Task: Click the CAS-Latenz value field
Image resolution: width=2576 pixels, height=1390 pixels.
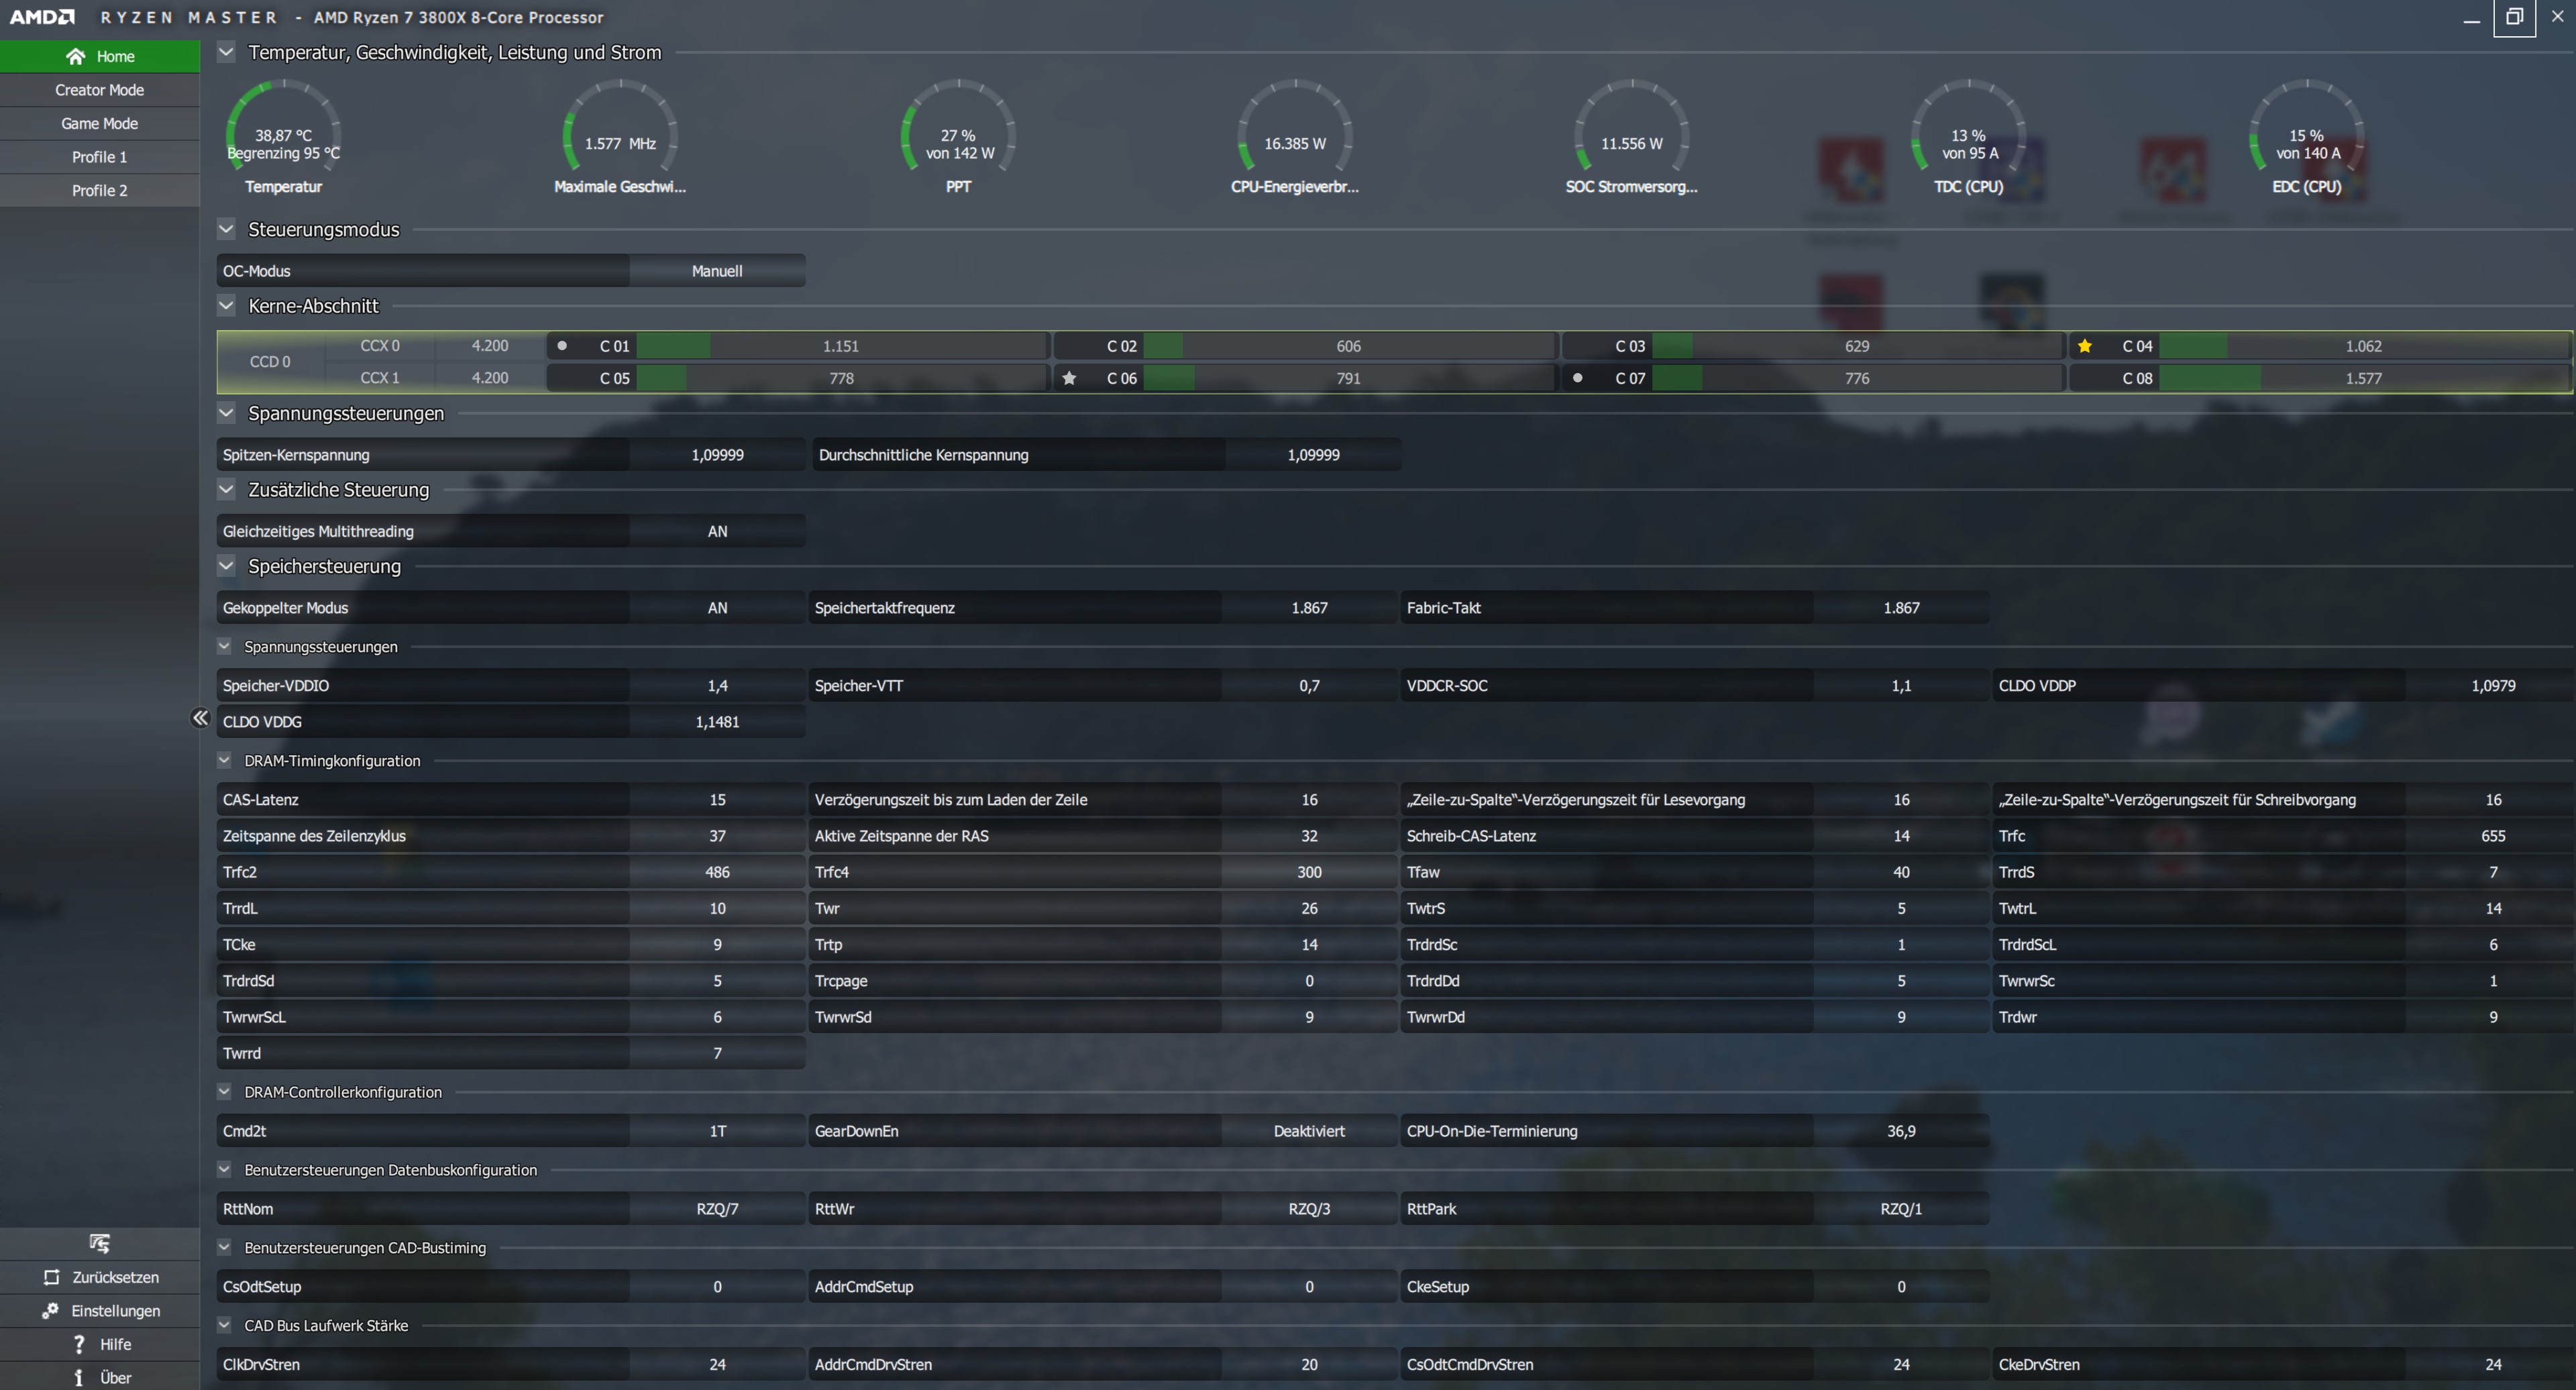Action: [x=717, y=799]
